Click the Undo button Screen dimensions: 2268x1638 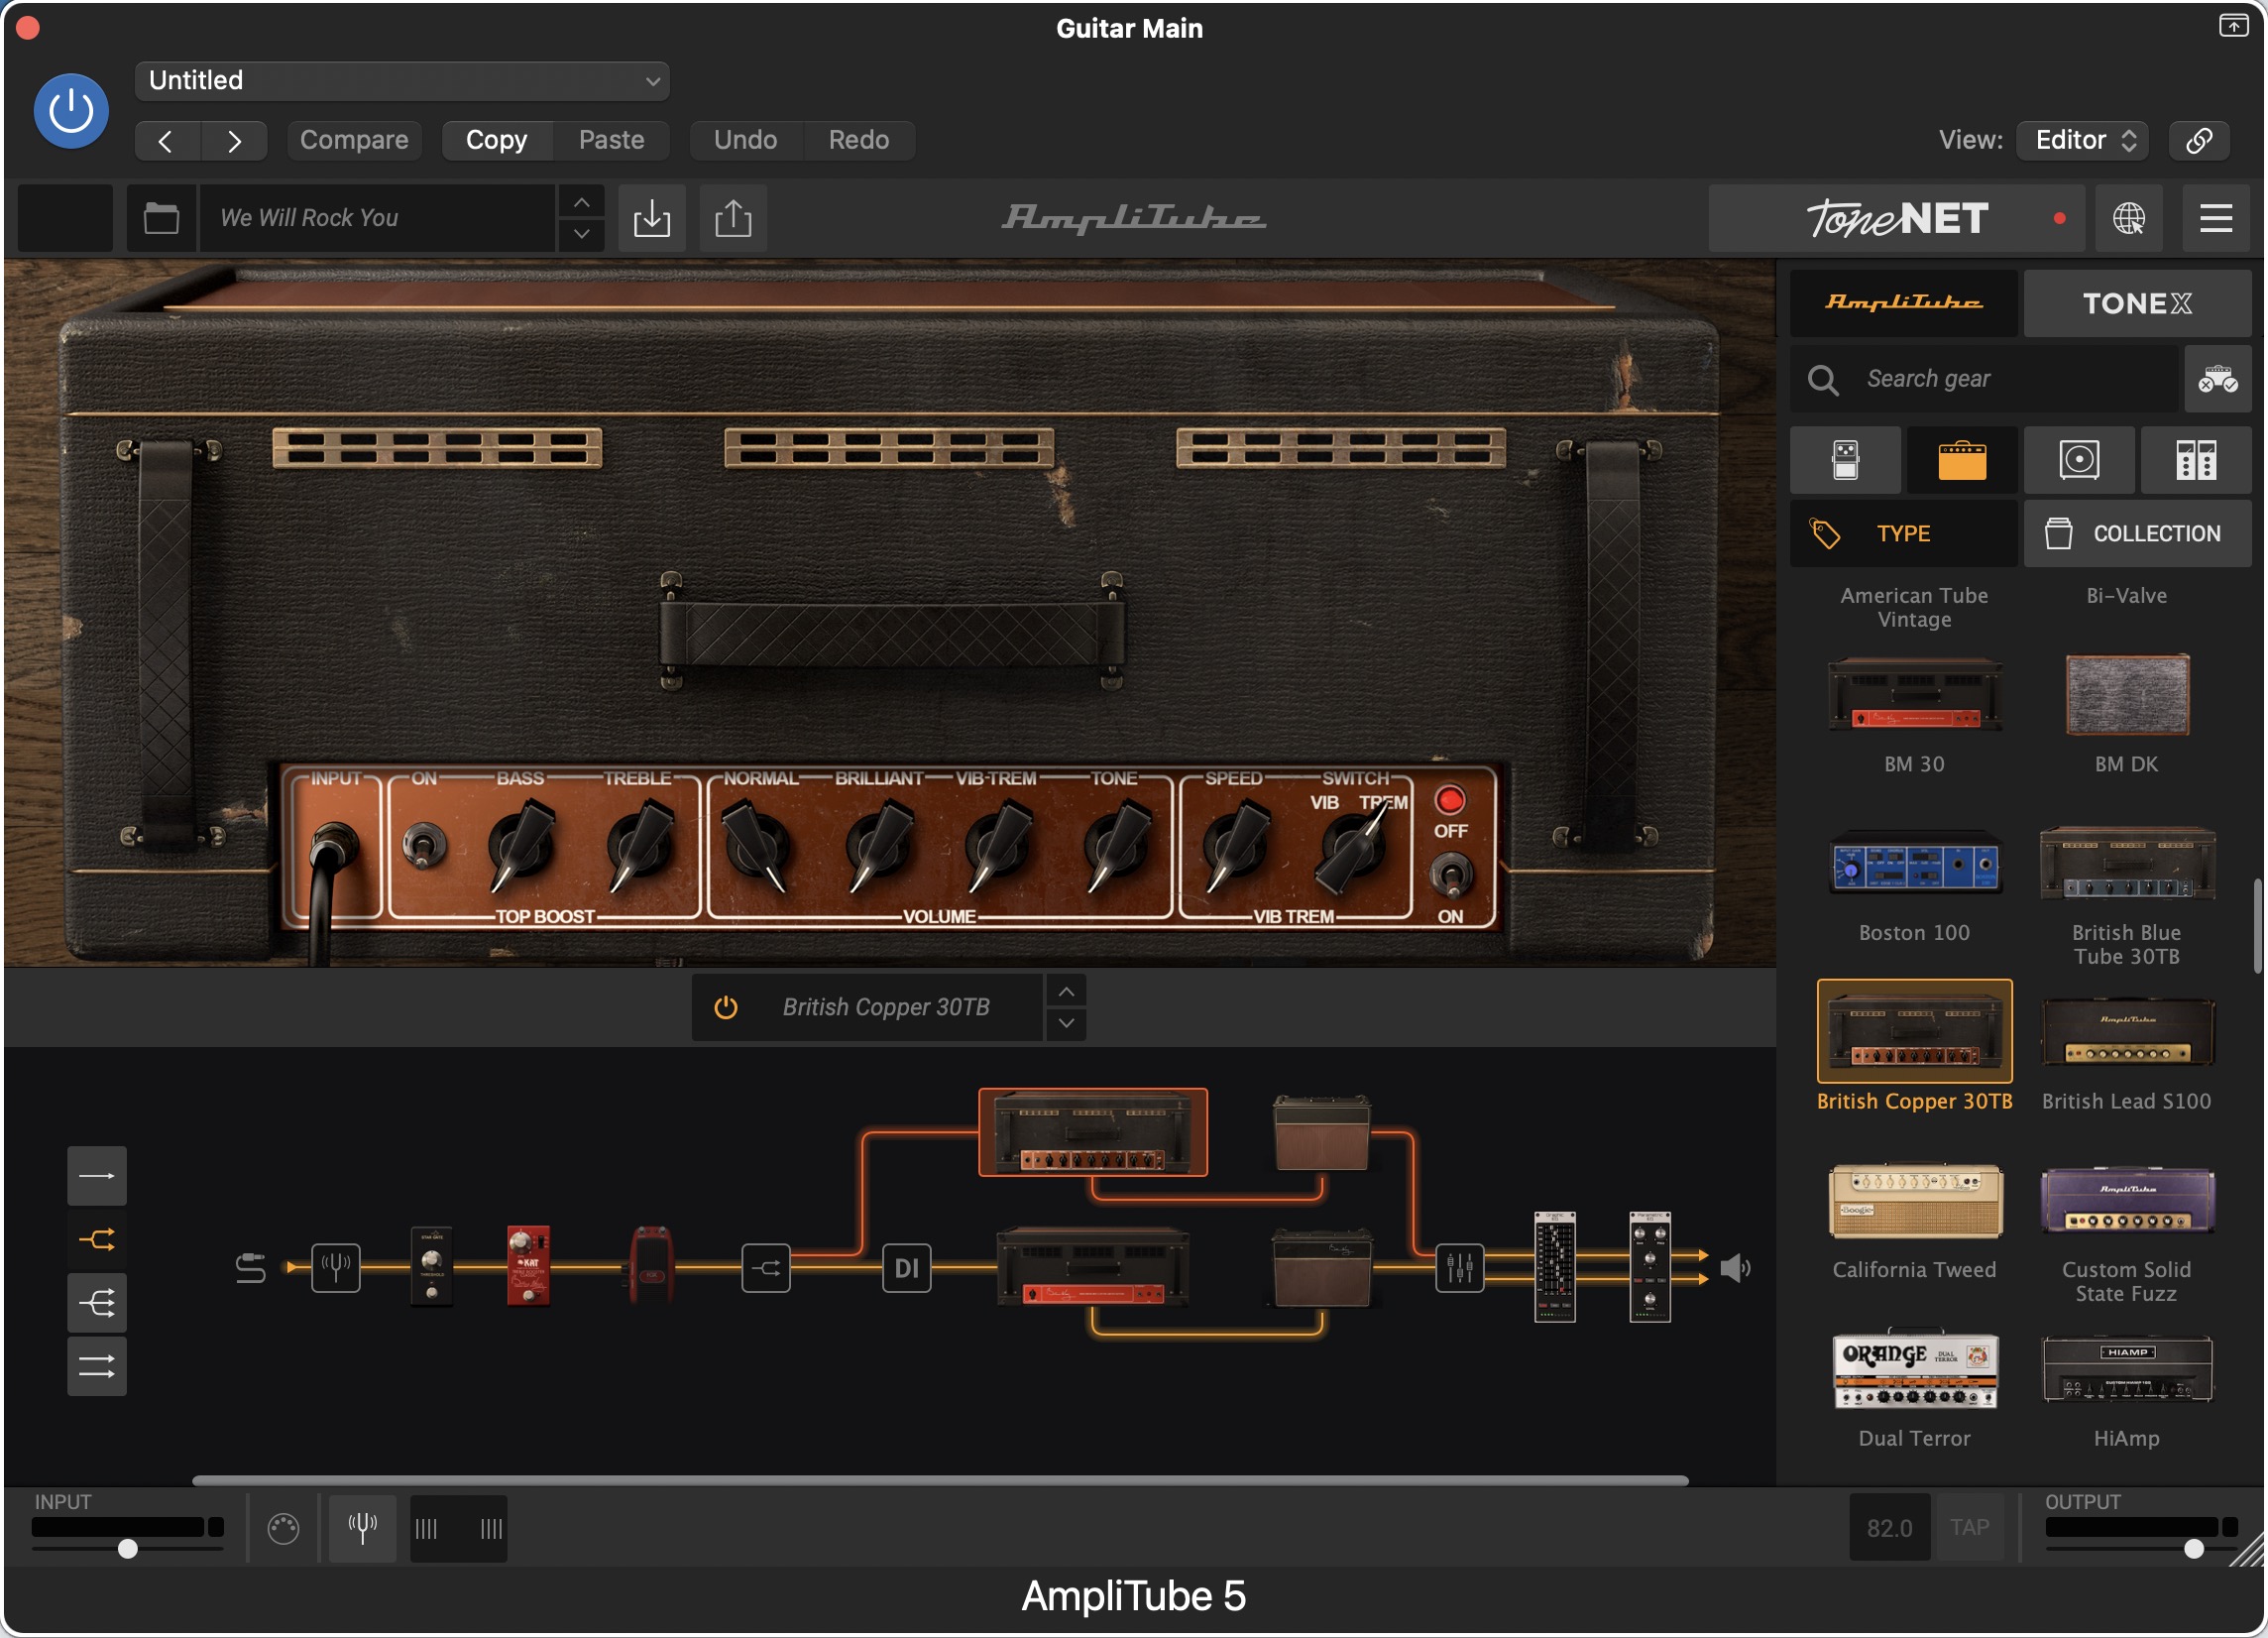tap(746, 140)
